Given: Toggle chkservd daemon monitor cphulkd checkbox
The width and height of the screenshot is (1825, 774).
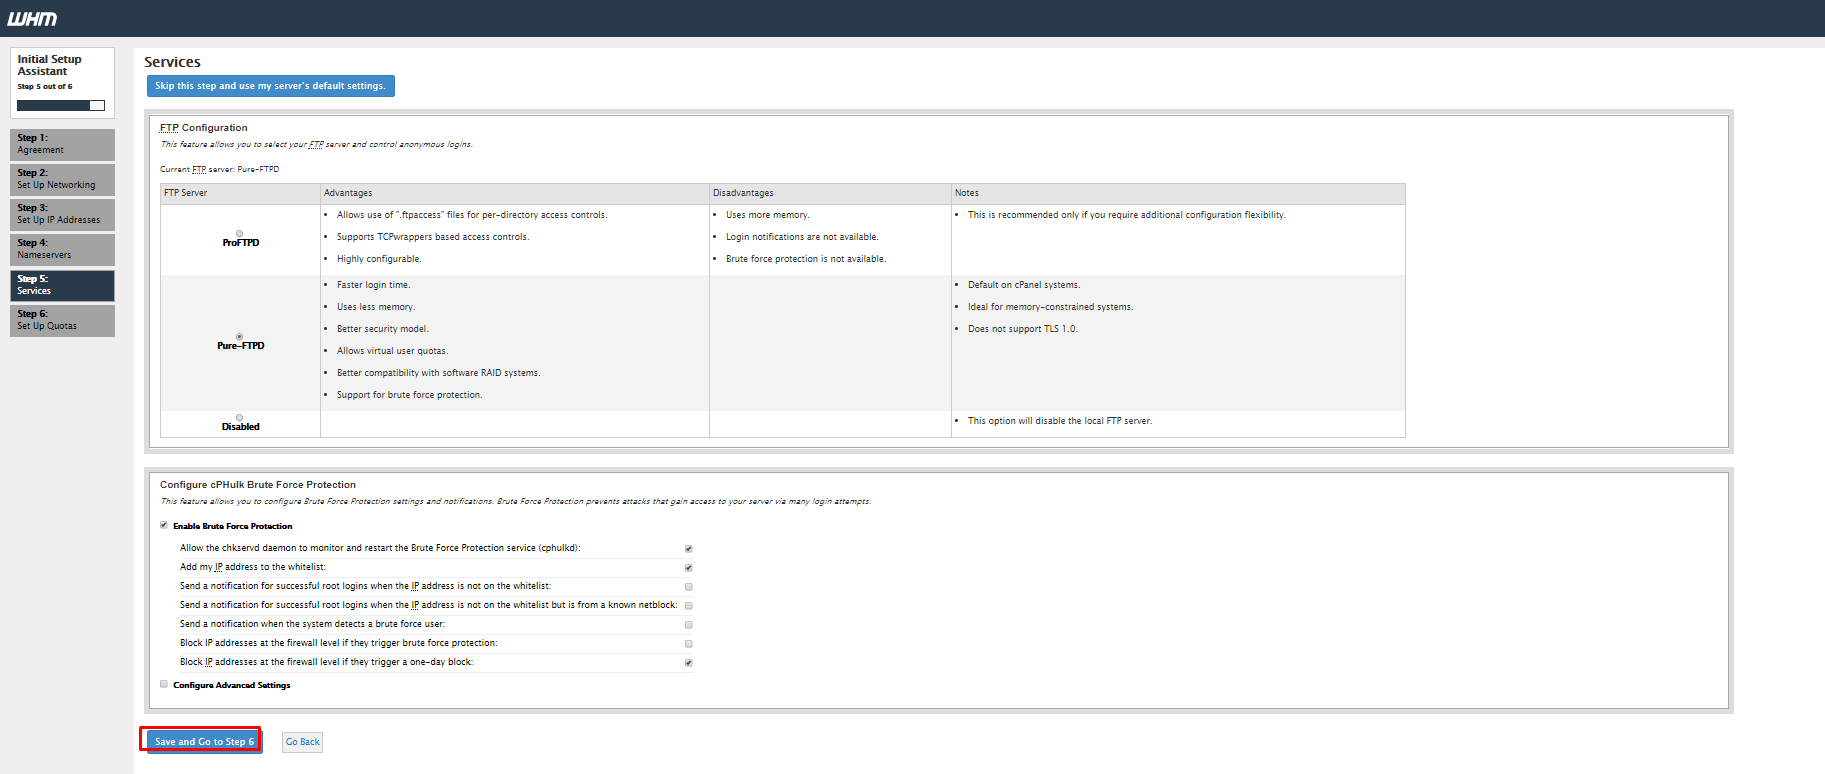Looking at the screenshot, I should 688,548.
